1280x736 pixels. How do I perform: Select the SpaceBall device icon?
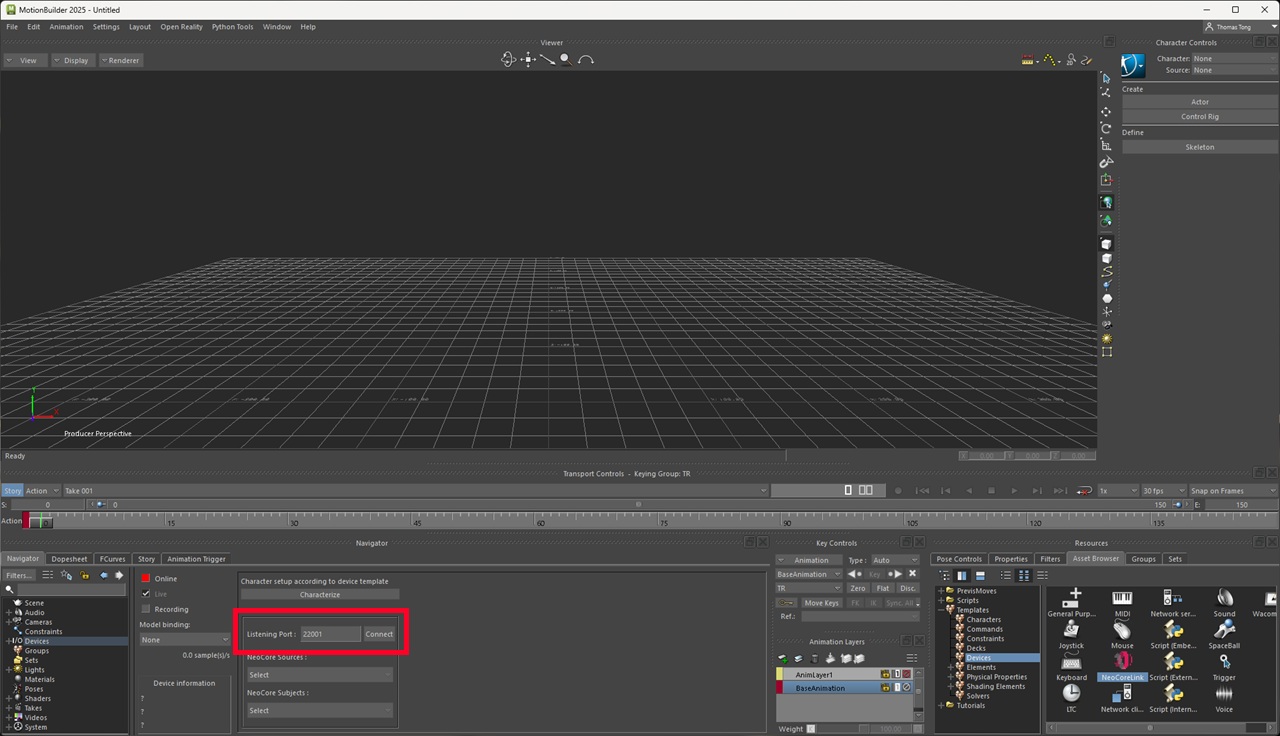[1224, 630]
